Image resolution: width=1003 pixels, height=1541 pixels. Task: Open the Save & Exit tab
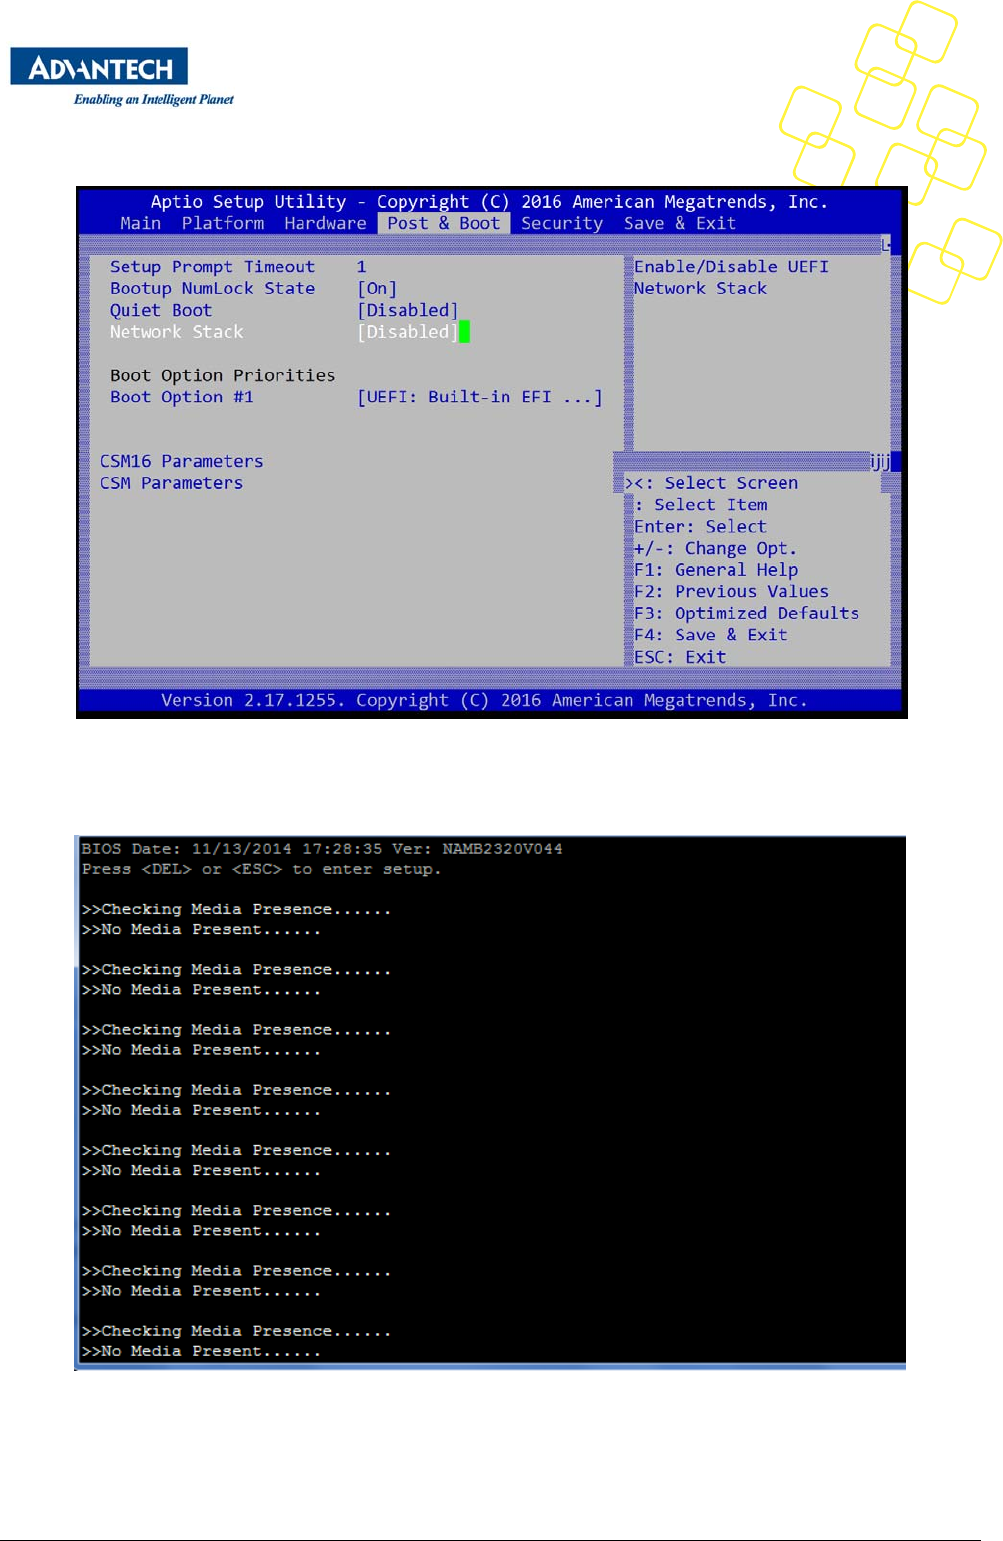point(679,223)
